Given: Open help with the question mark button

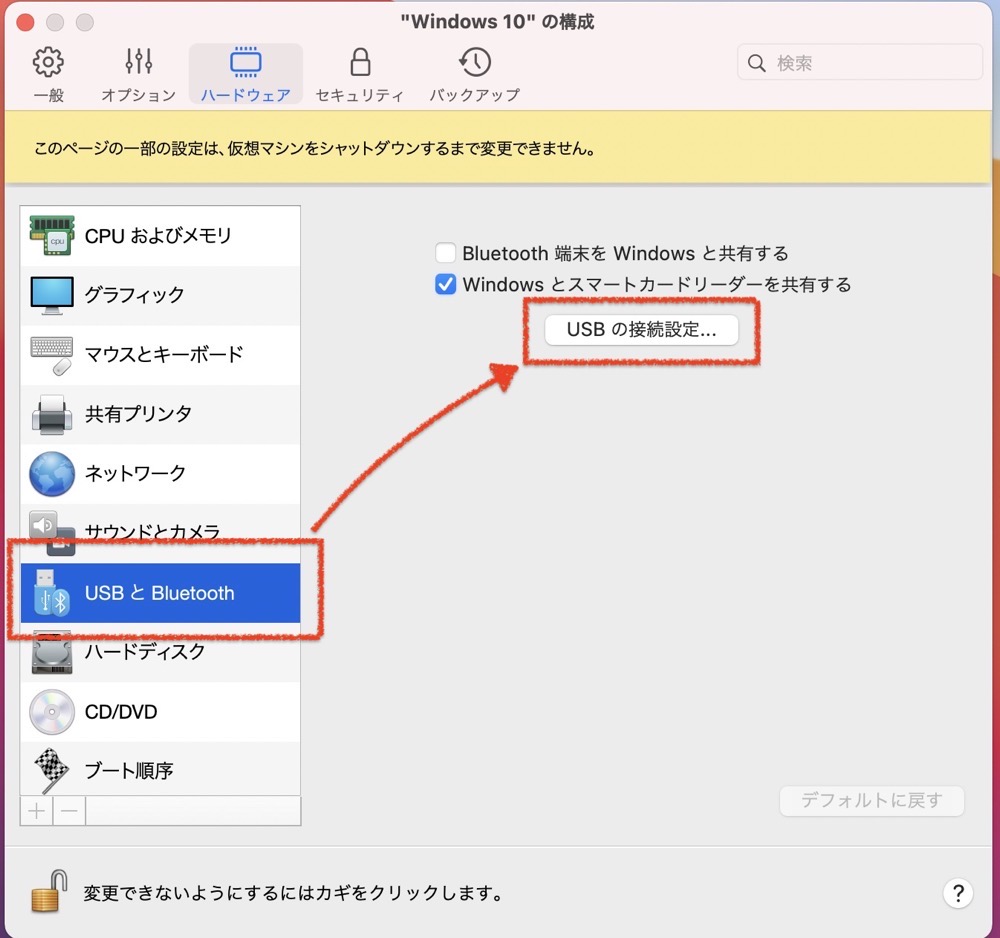Looking at the screenshot, I should tap(958, 893).
